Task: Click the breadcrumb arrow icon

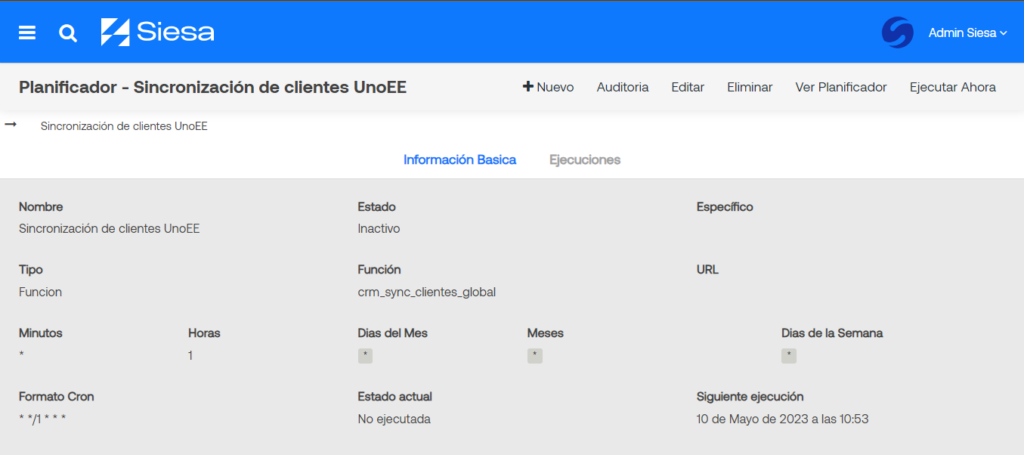Action: [10, 125]
